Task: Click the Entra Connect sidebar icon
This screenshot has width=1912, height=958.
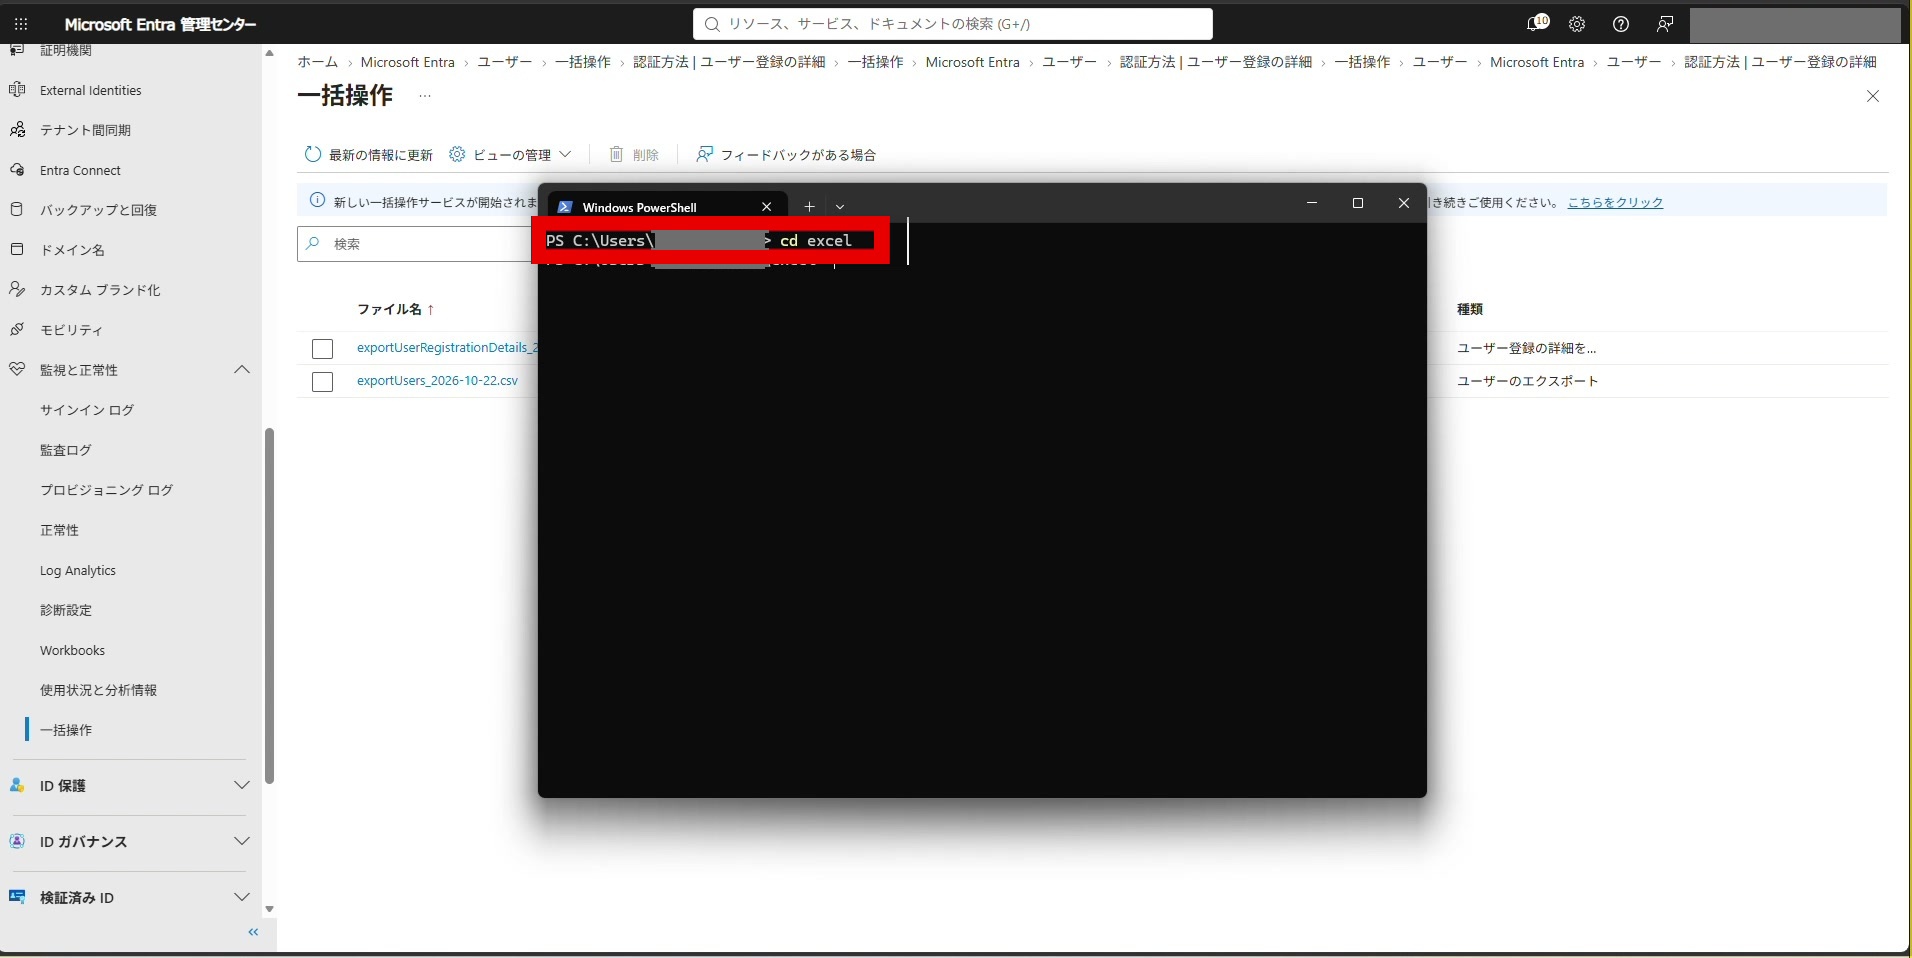Action: [17, 170]
